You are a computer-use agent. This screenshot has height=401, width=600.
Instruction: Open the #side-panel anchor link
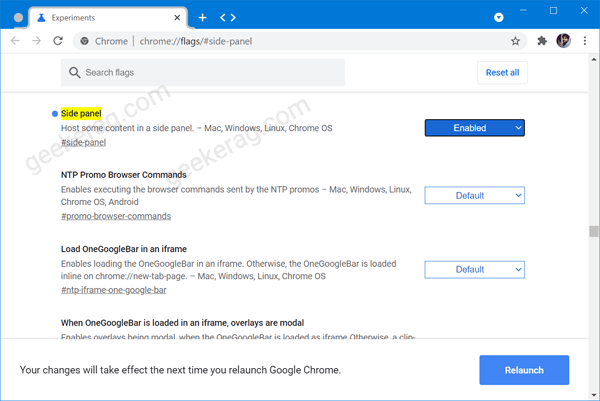(x=83, y=142)
